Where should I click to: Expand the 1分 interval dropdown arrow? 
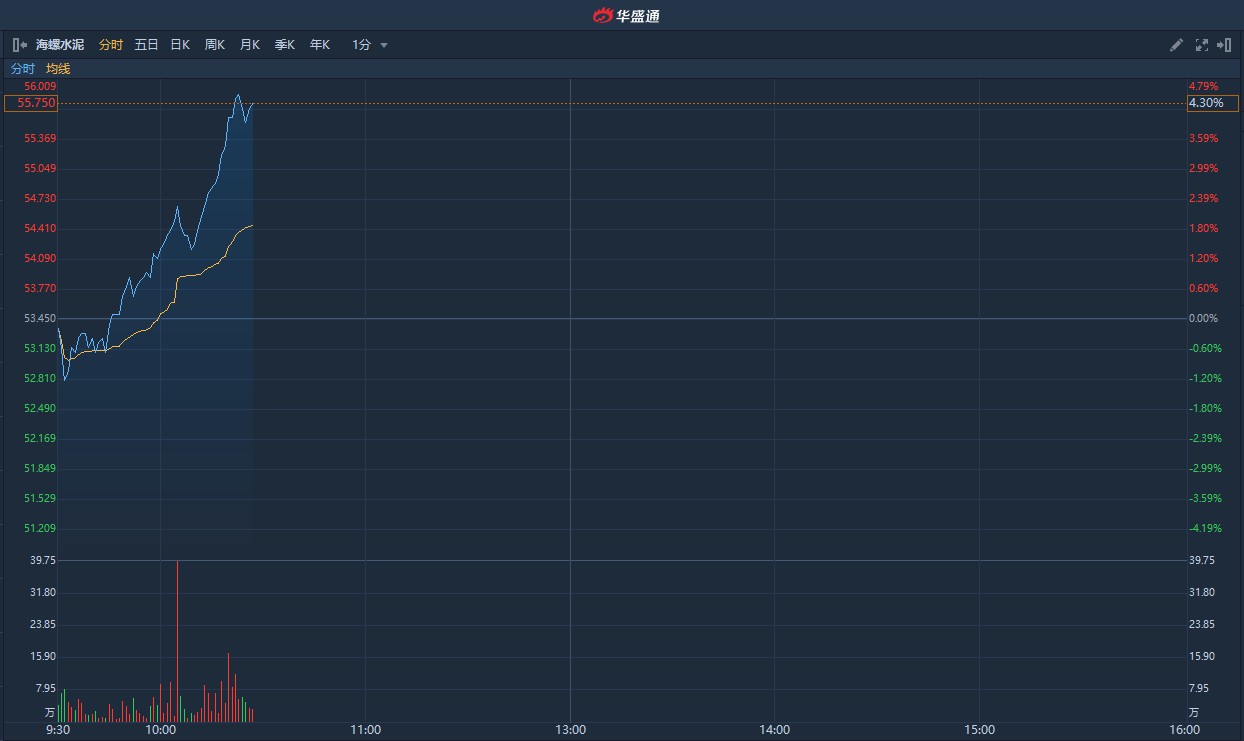(x=384, y=45)
